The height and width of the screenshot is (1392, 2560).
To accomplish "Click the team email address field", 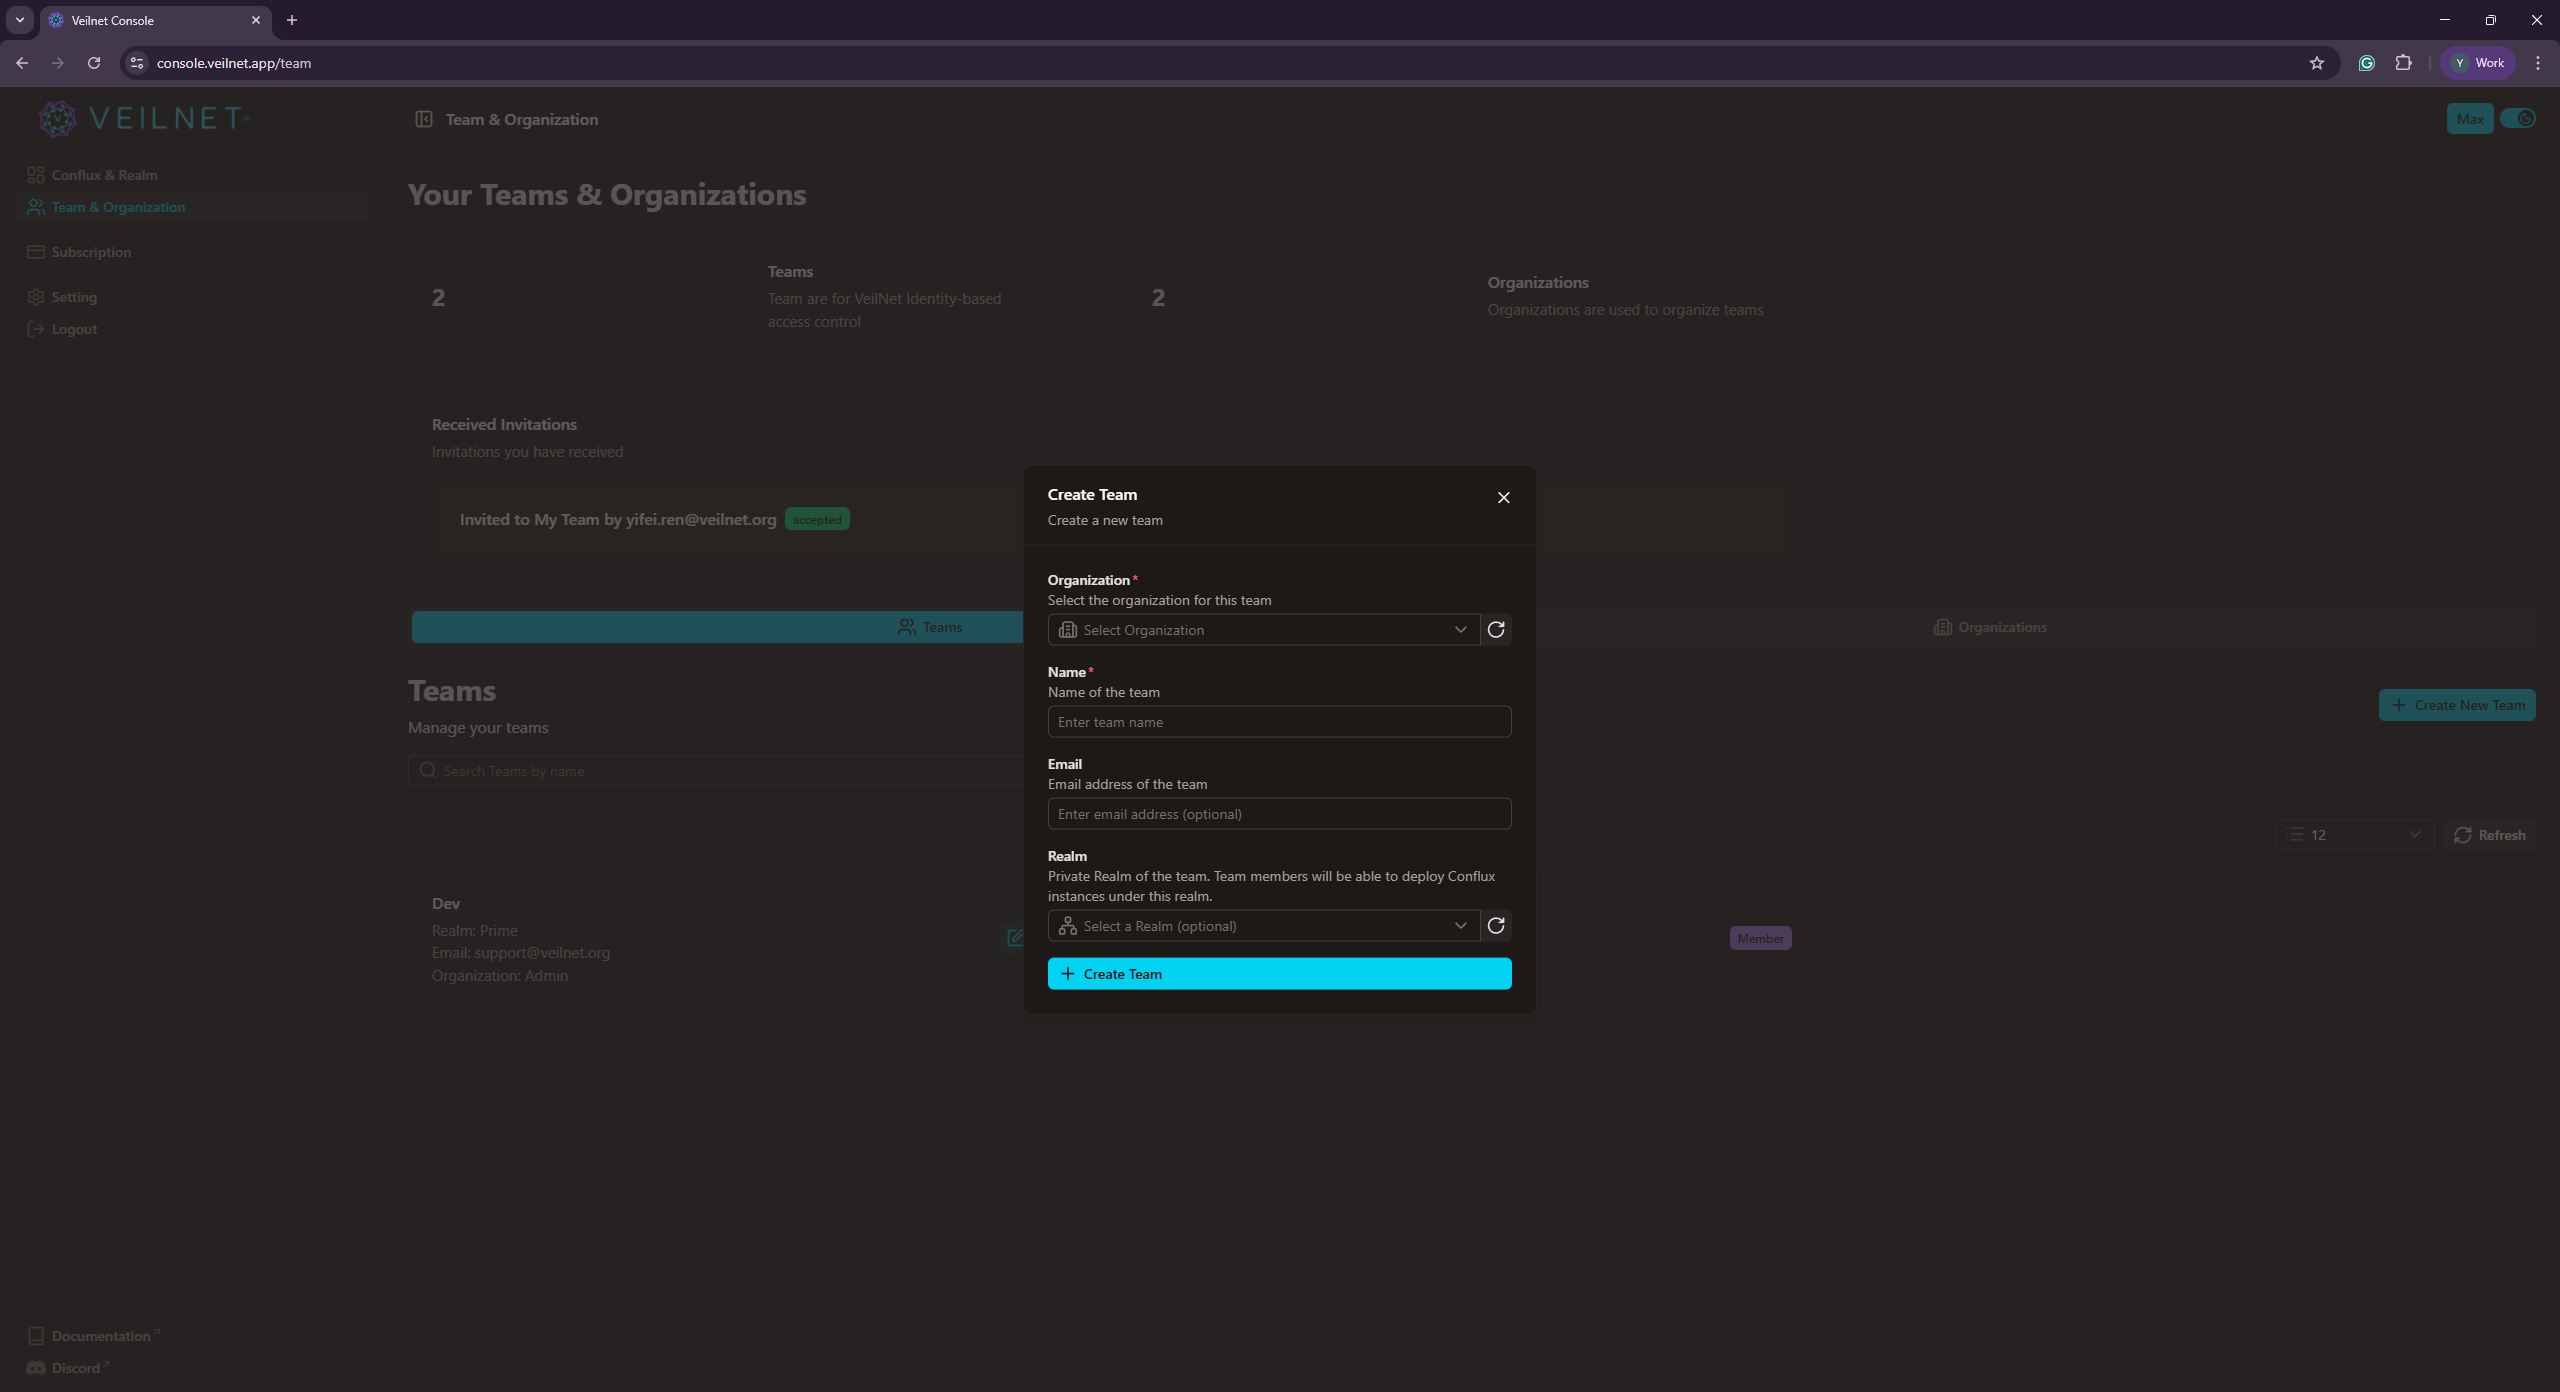I will click(x=1279, y=814).
